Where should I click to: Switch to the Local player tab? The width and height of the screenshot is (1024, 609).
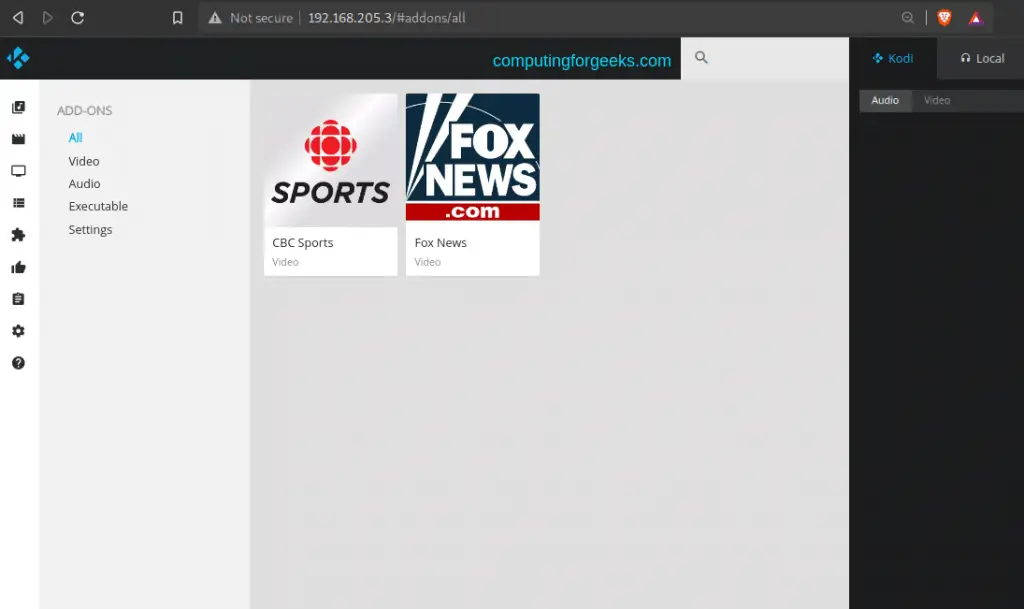(x=982, y=58)
